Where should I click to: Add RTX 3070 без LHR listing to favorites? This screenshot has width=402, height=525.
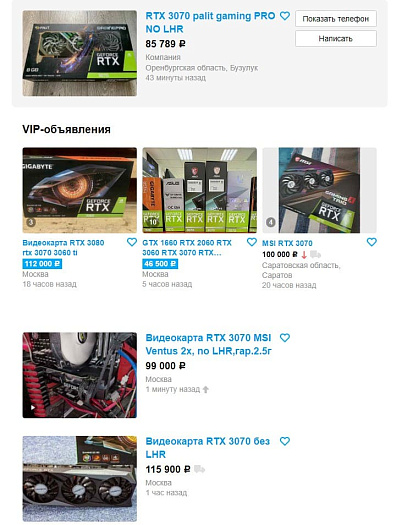point(285,442)
